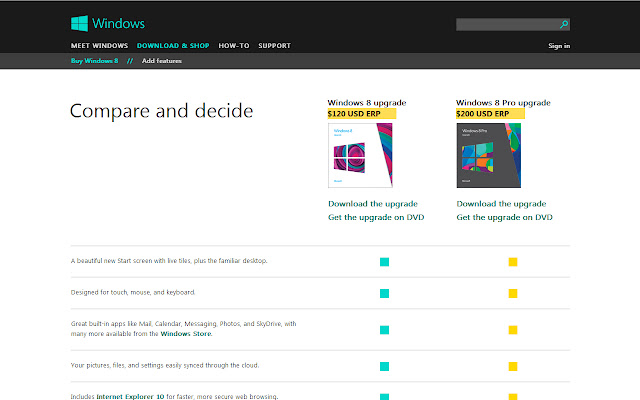Click the teal square in built-in apps row
This screenshot has height=400, width=640.
tap(384, 330)
